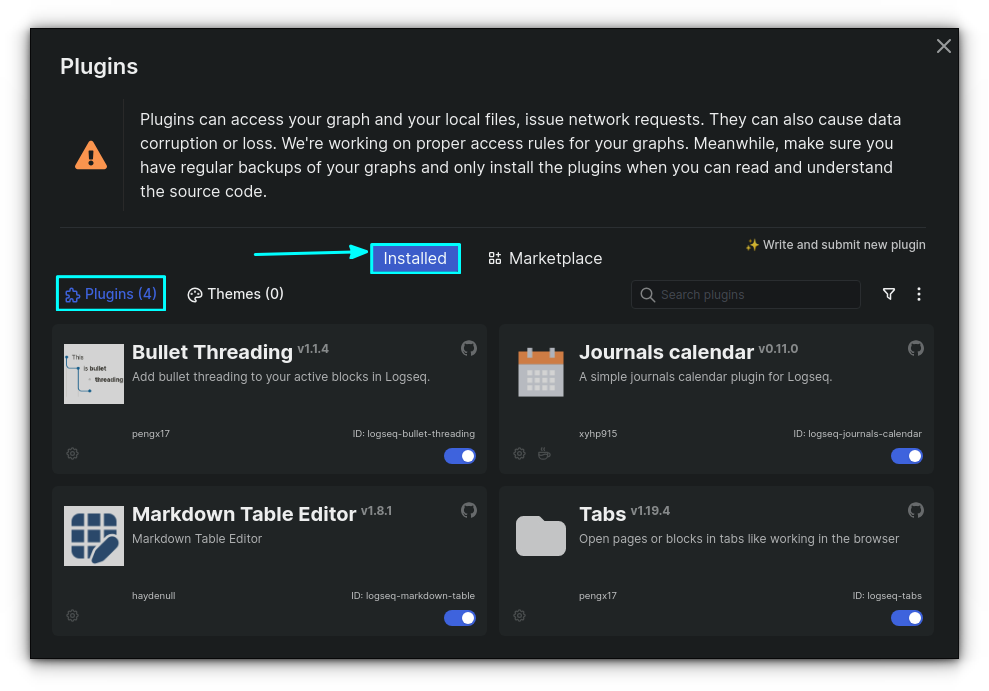Open Markdown Table Editor settings gear
The height and width of the screenshot is (691, 989).
(72, 616)
